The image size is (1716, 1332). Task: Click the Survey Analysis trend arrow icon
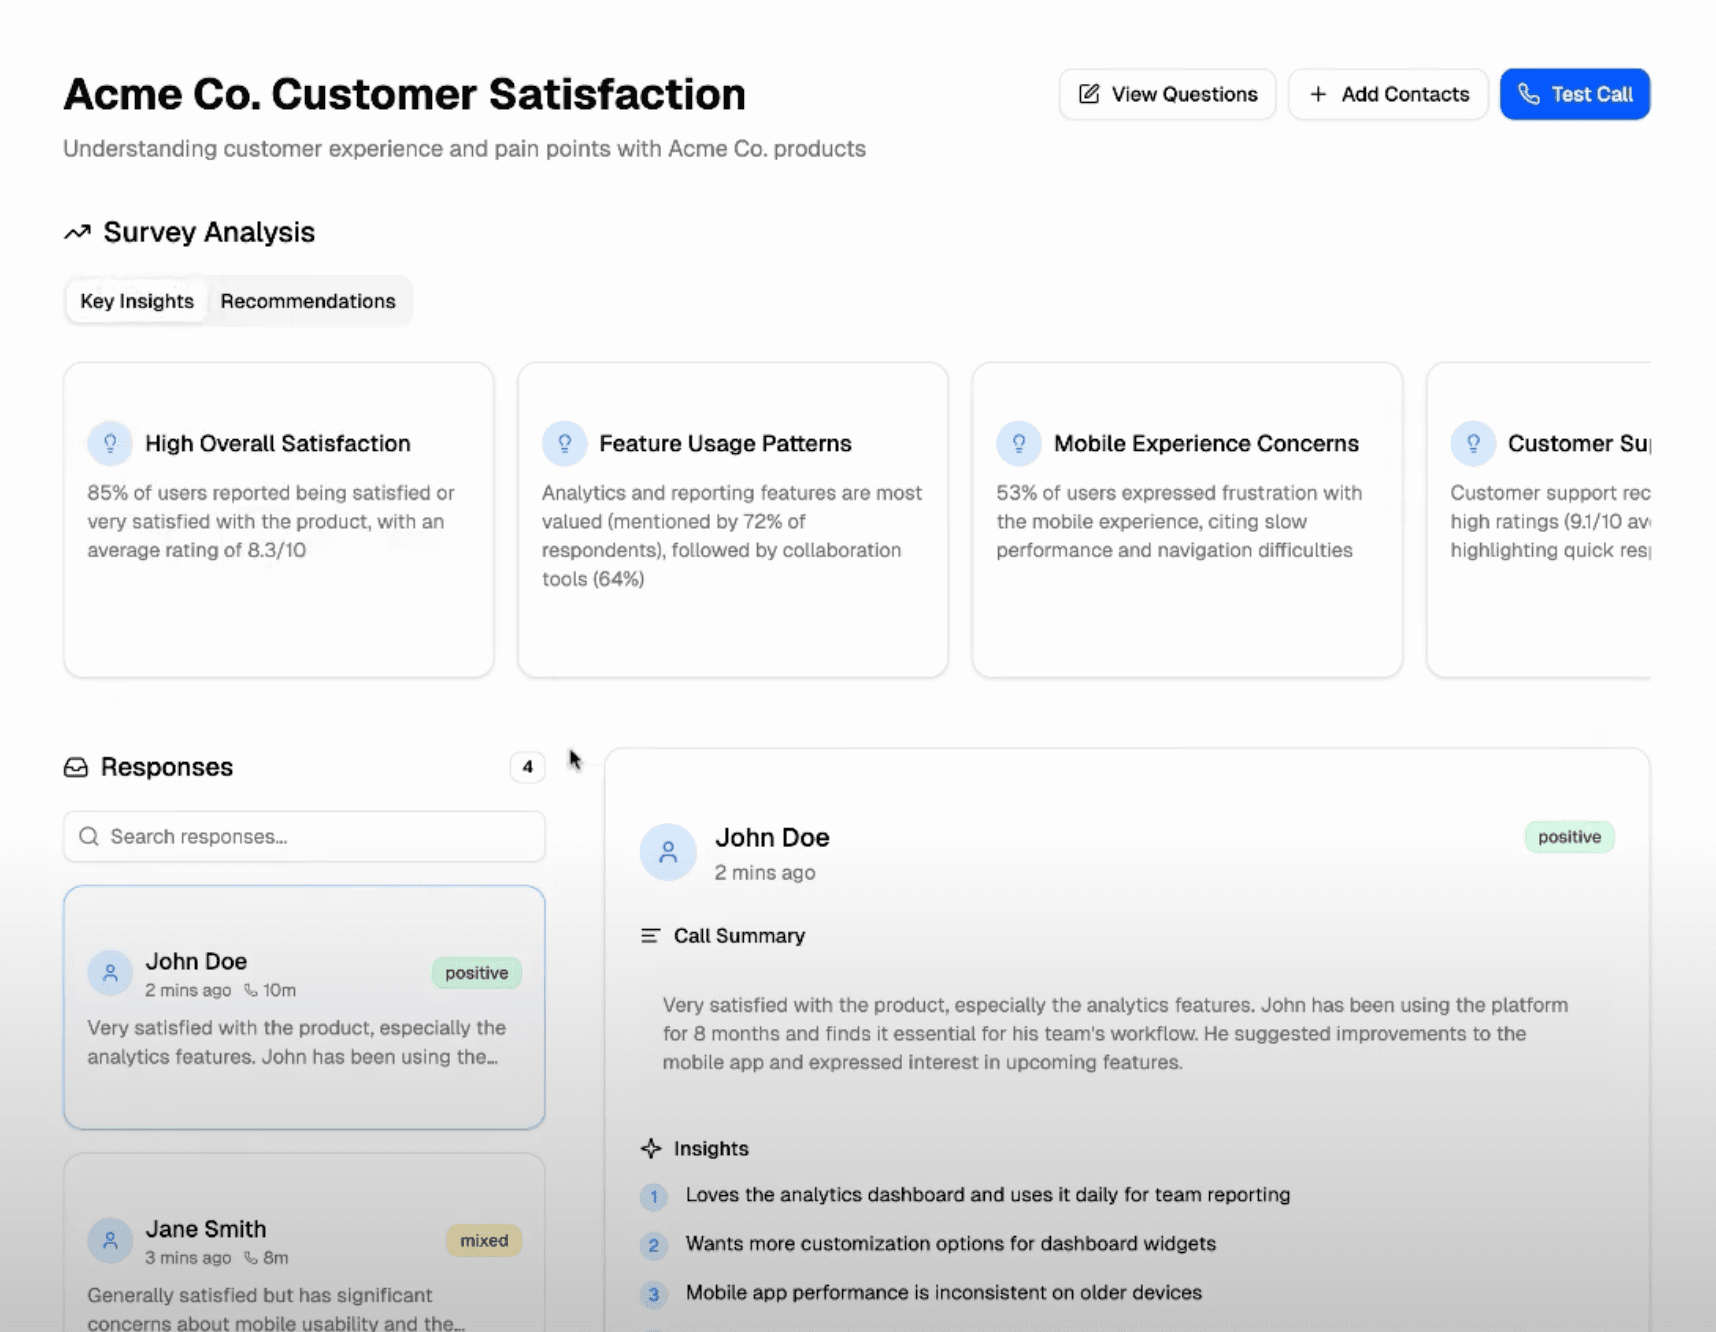[77, 232]
